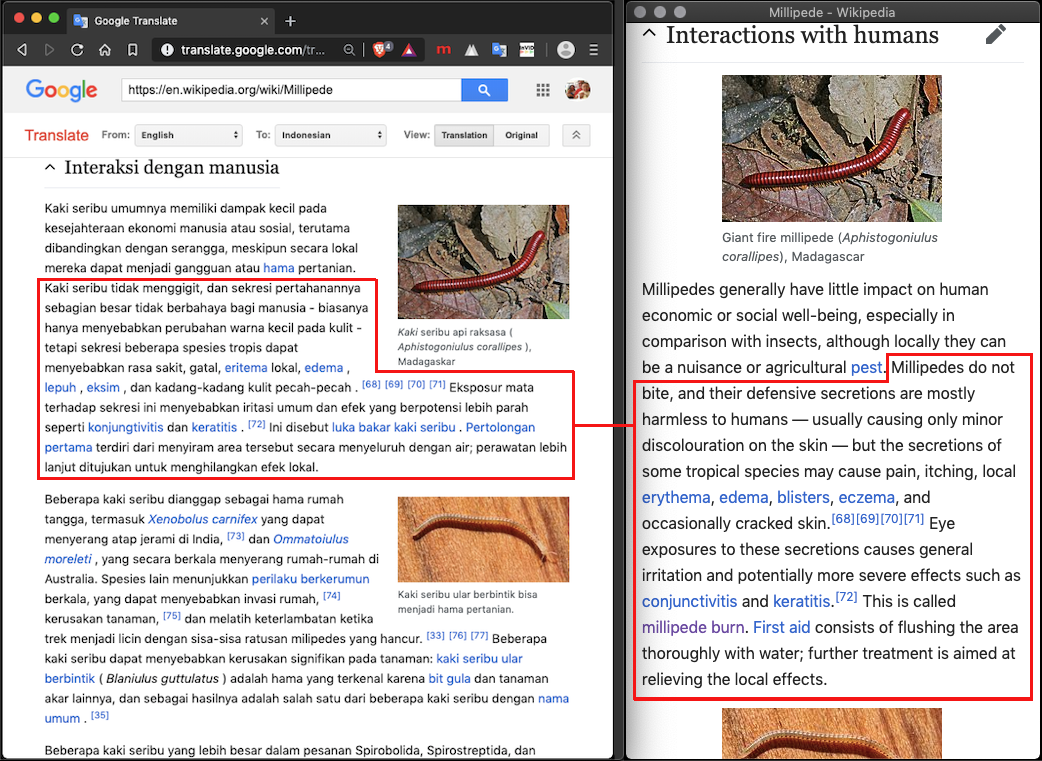The width and height of the screenshot is (1042, 761).
Task: Switch view to Translation
Action: point(464,135)
